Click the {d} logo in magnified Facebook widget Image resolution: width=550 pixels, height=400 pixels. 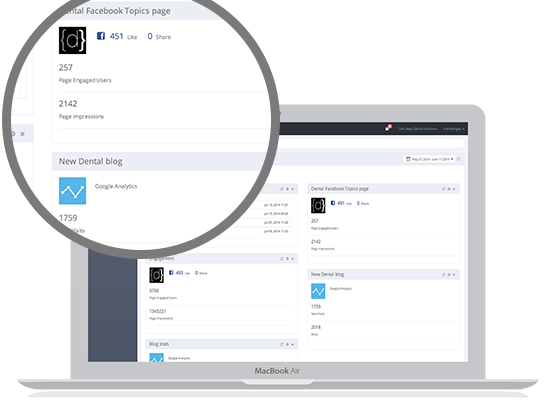click(72, 40)
